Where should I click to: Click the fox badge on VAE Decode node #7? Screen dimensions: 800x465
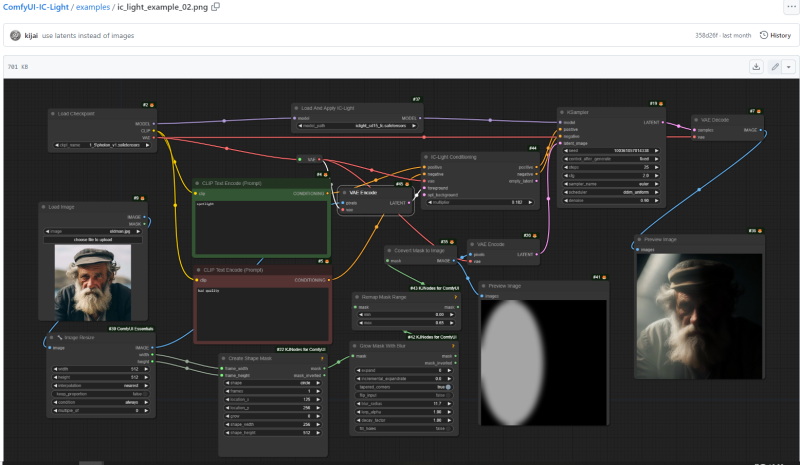pos(759,111)
